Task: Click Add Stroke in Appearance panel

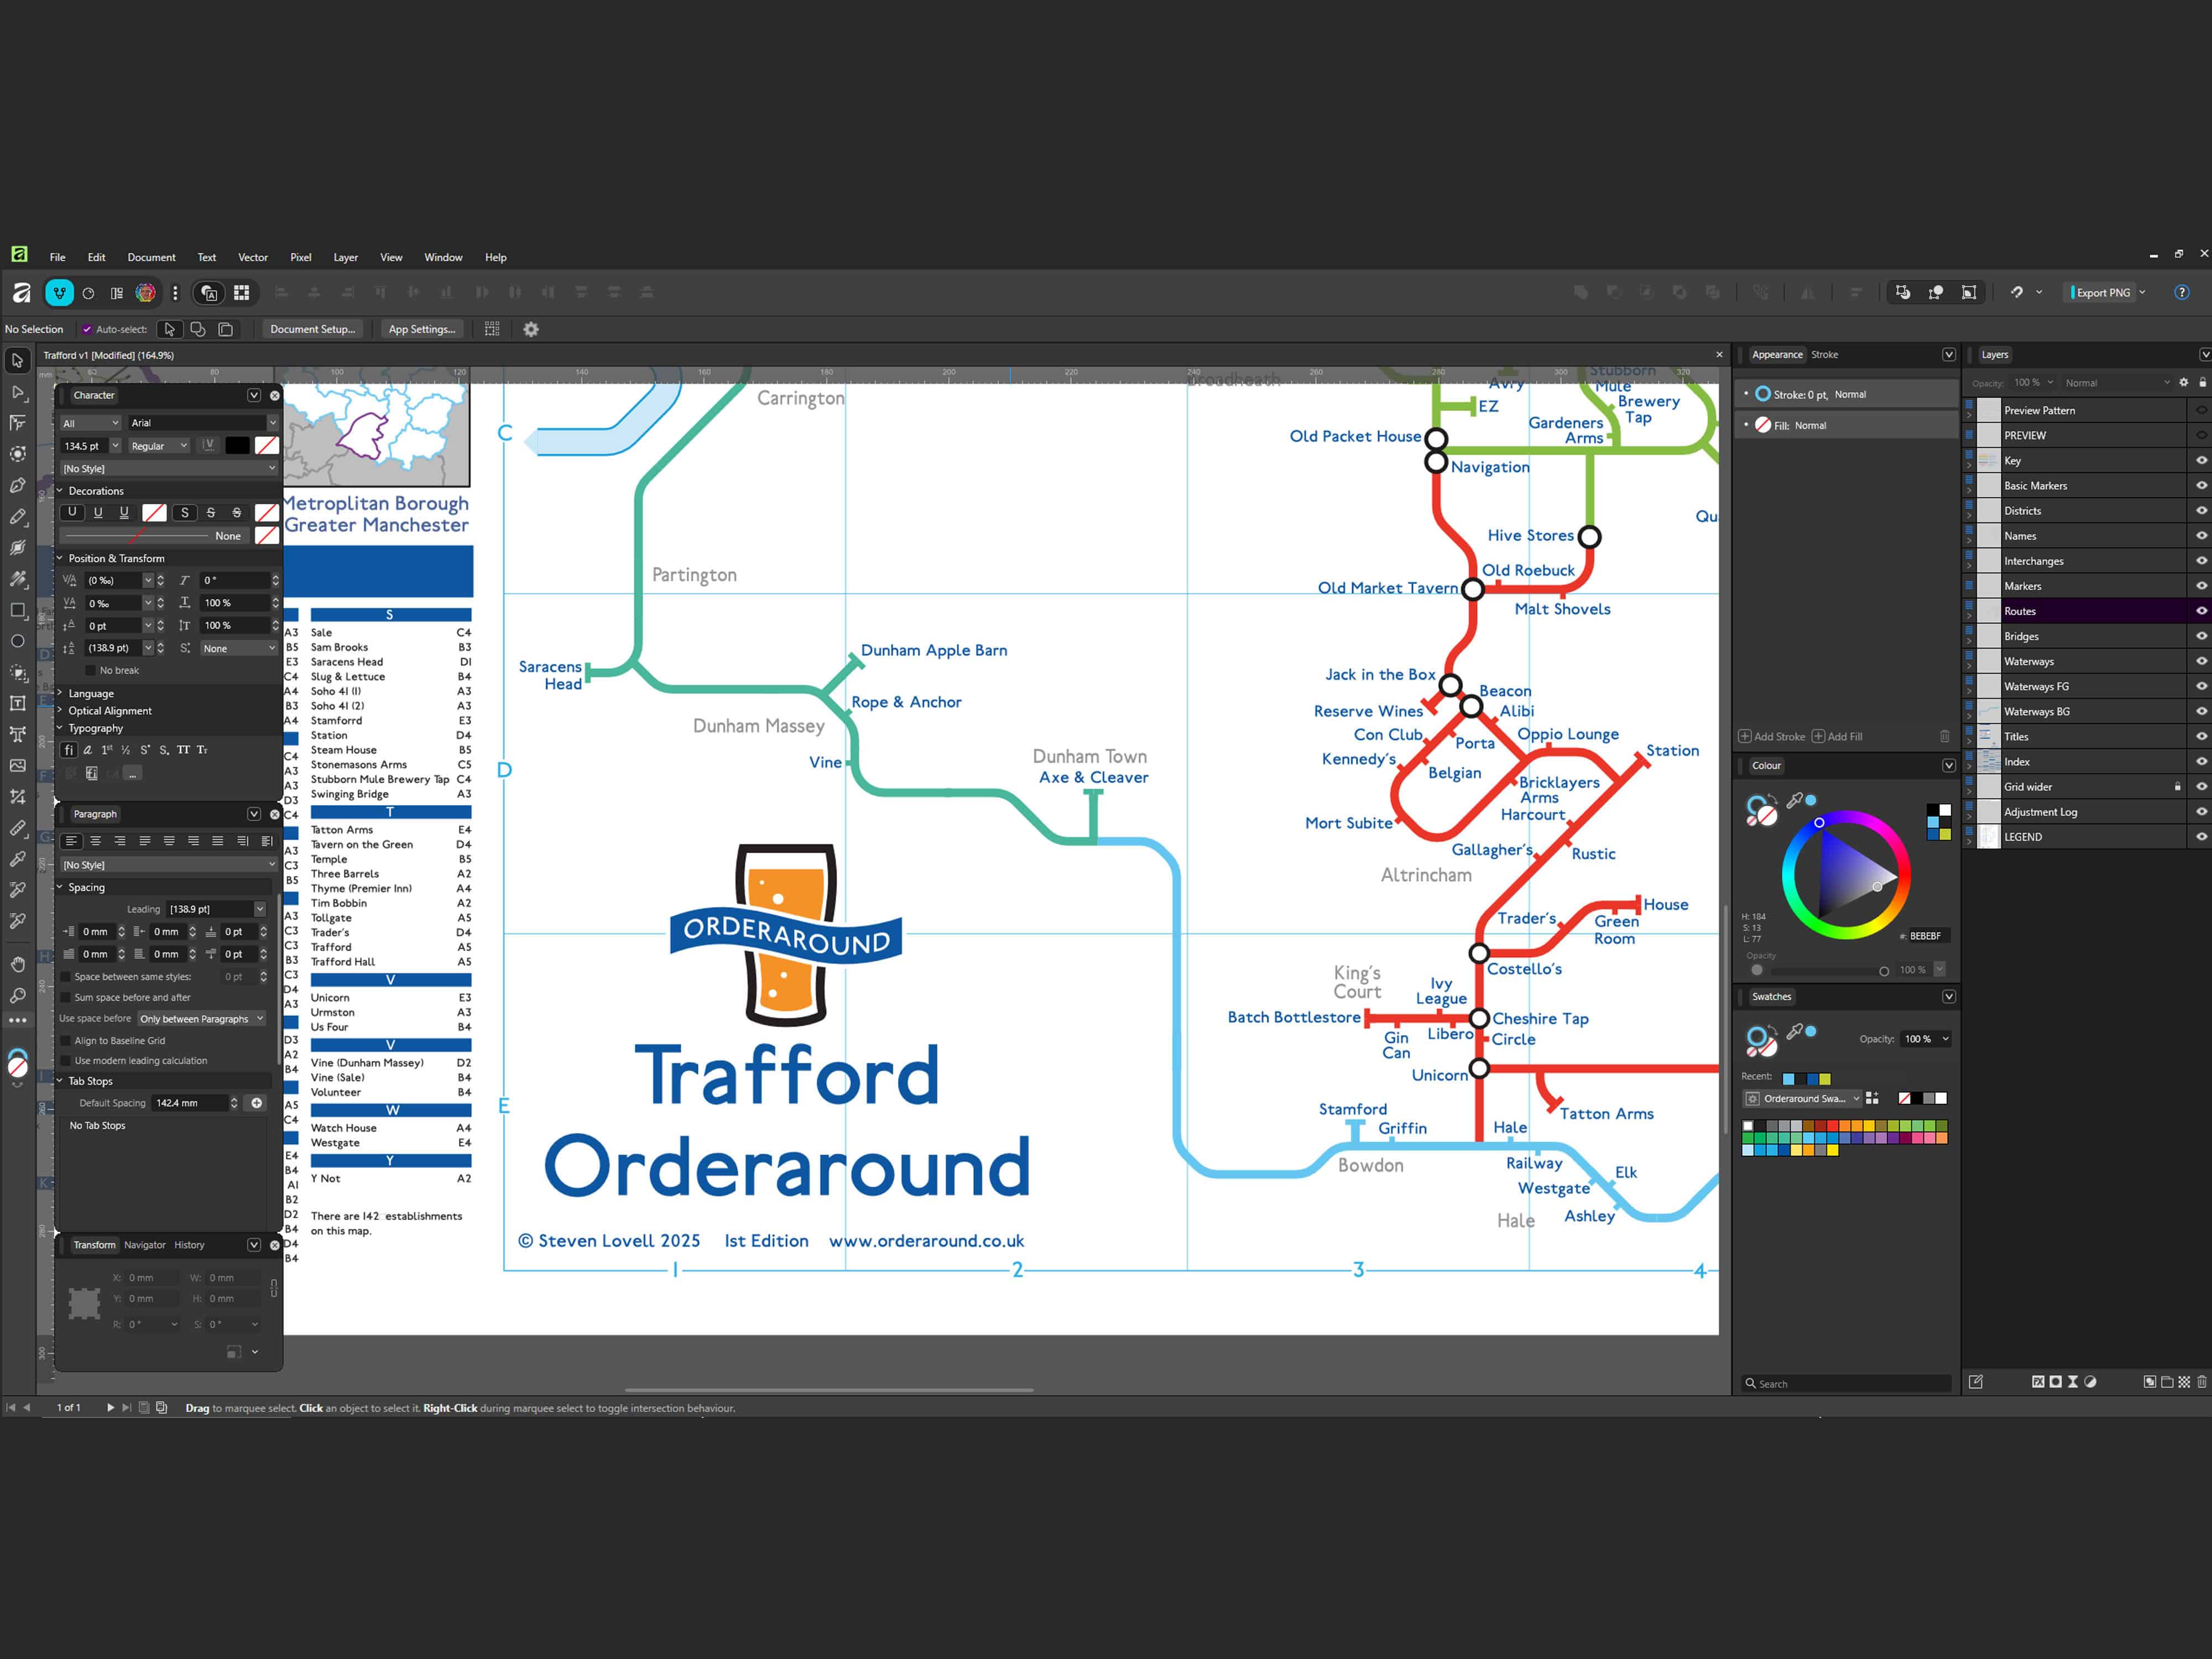Action: pos(1772,737)
